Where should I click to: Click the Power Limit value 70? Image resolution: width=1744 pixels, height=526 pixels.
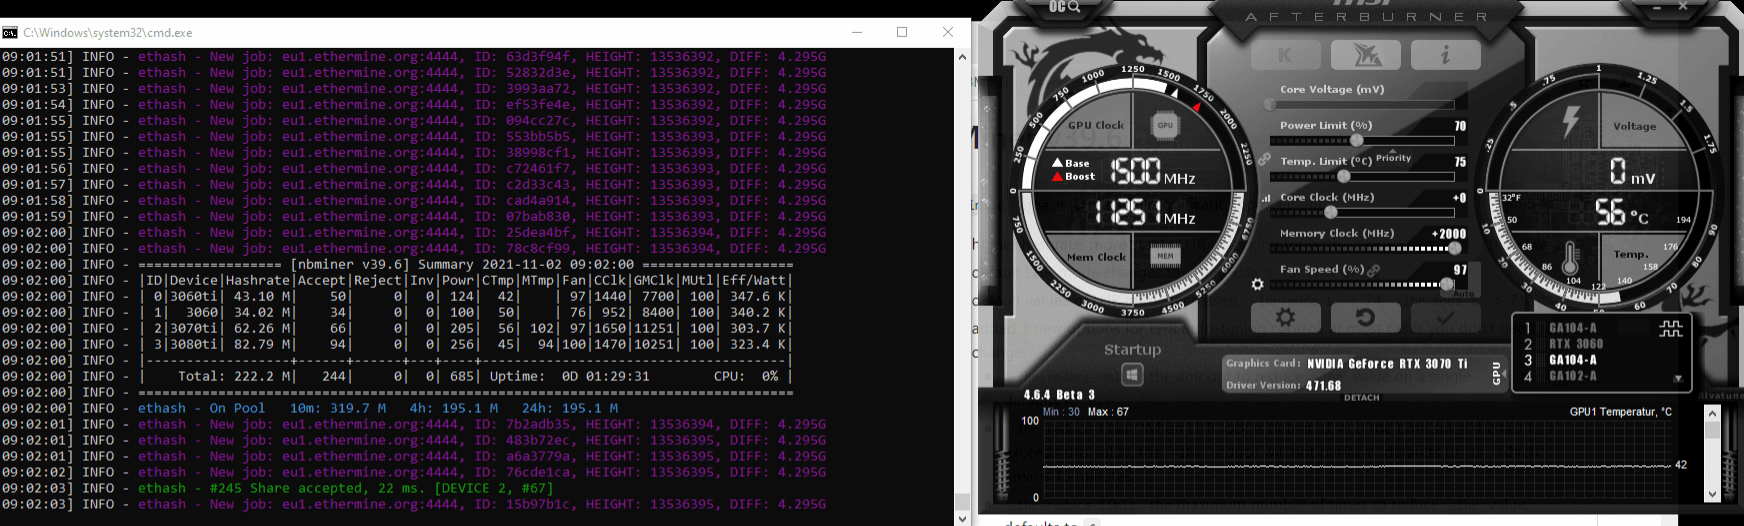click(1460, 126)
